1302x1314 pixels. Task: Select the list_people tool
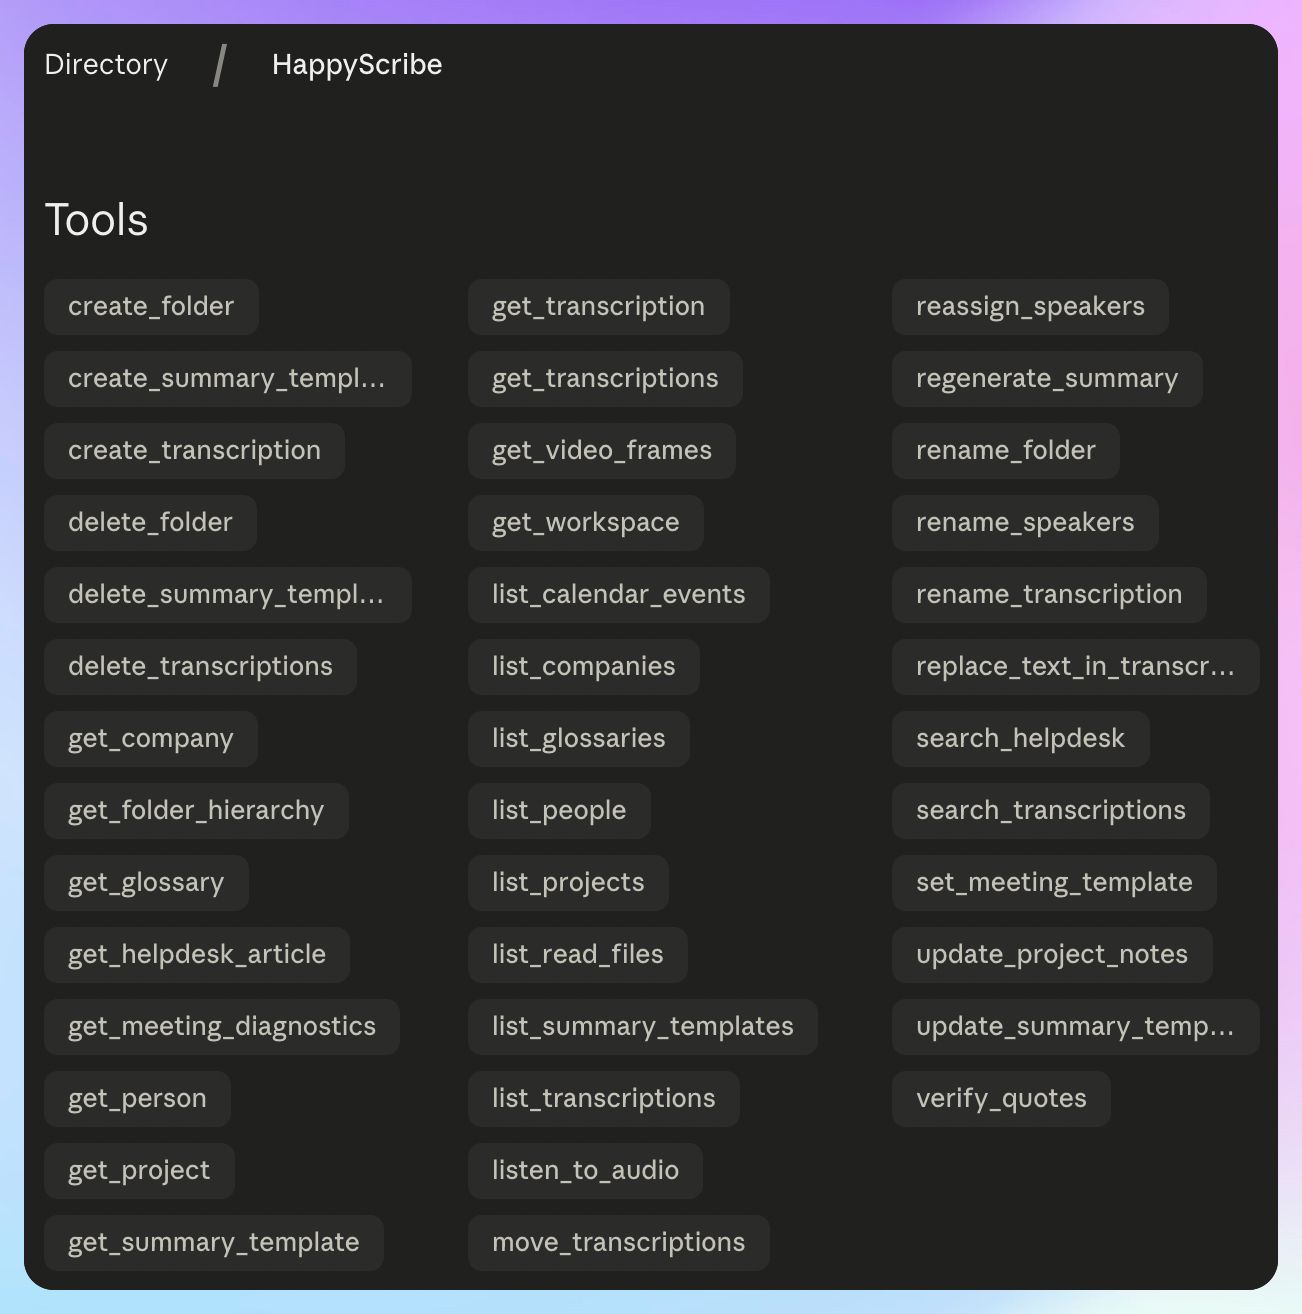pyautogui.click(x=559, y=811)
